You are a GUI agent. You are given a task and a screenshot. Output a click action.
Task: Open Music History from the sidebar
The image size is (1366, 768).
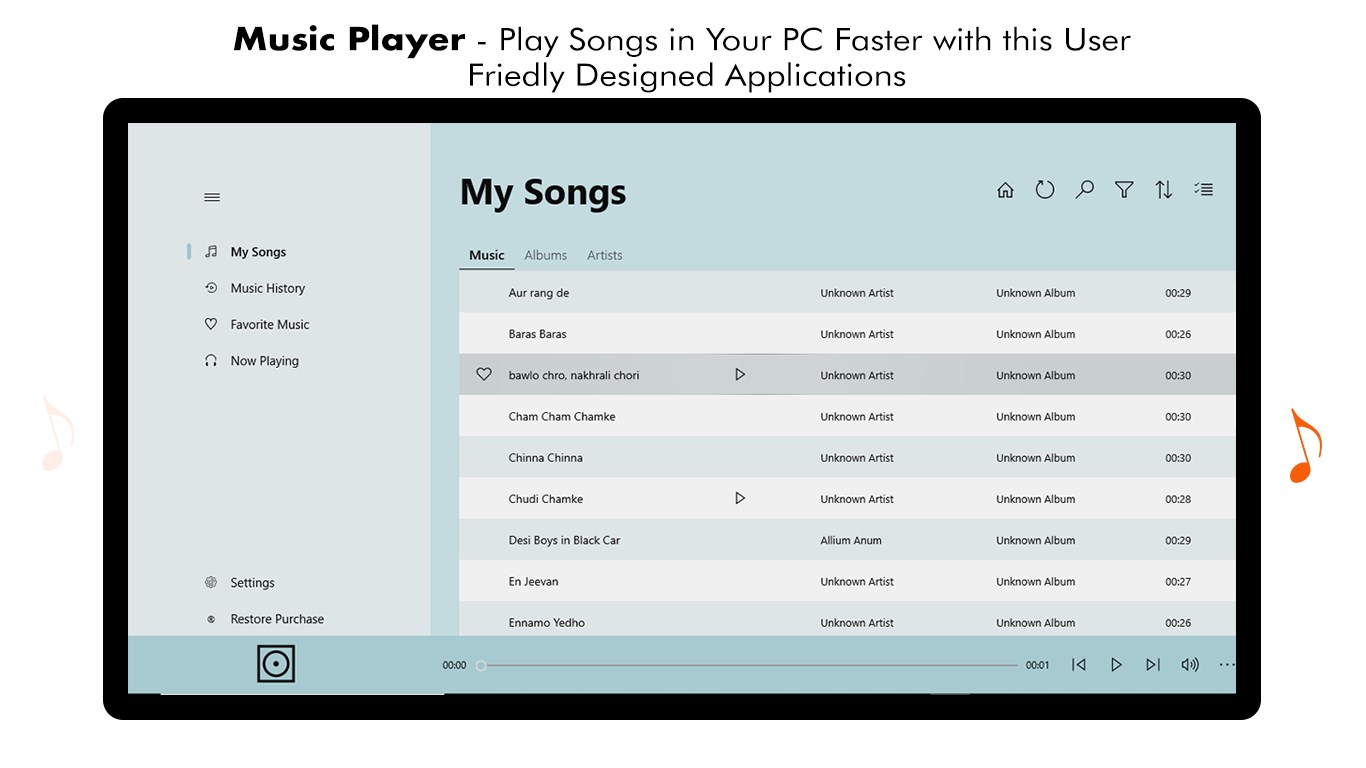[267, 288]
